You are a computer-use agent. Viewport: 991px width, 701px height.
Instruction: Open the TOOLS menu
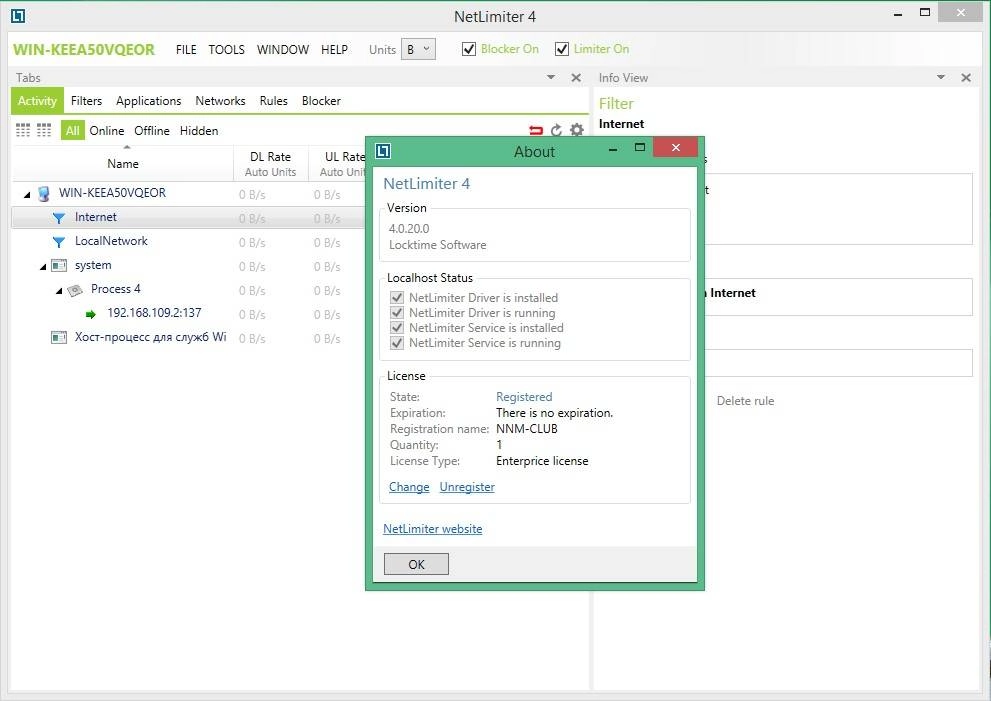(x=226, y=50)
